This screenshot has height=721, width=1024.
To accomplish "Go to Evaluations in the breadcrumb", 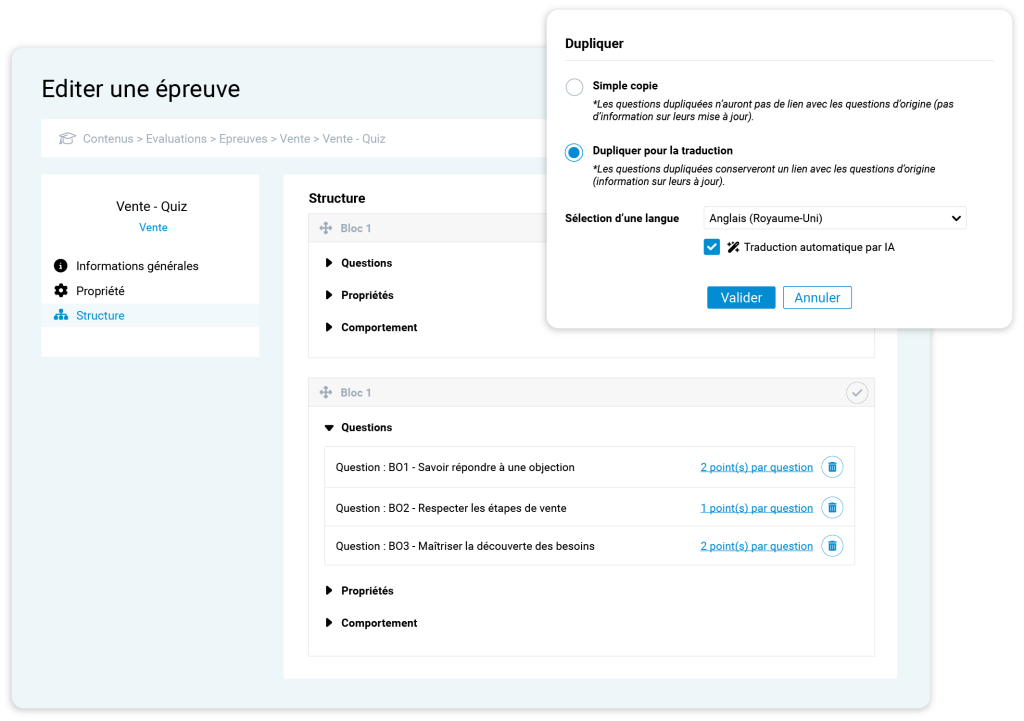I will (x=176, y=138).
